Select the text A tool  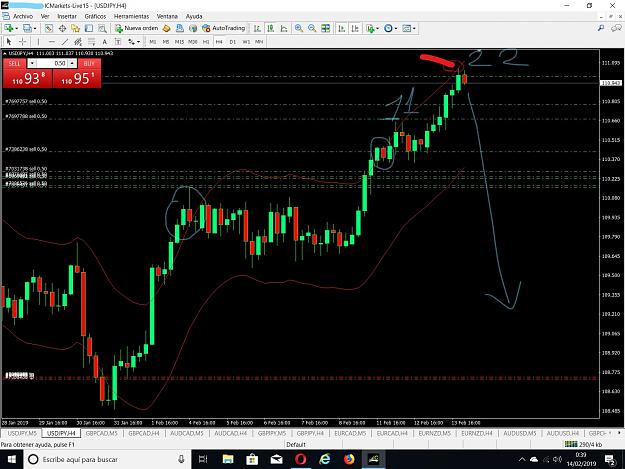(104, 41)
